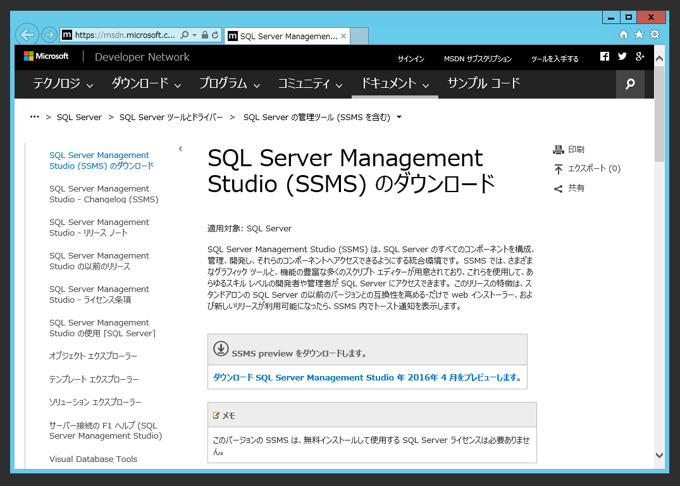Click the ツールを入手する link
Image resolution: width=680 pixels, height=486 pixels.
coord(555,59)
